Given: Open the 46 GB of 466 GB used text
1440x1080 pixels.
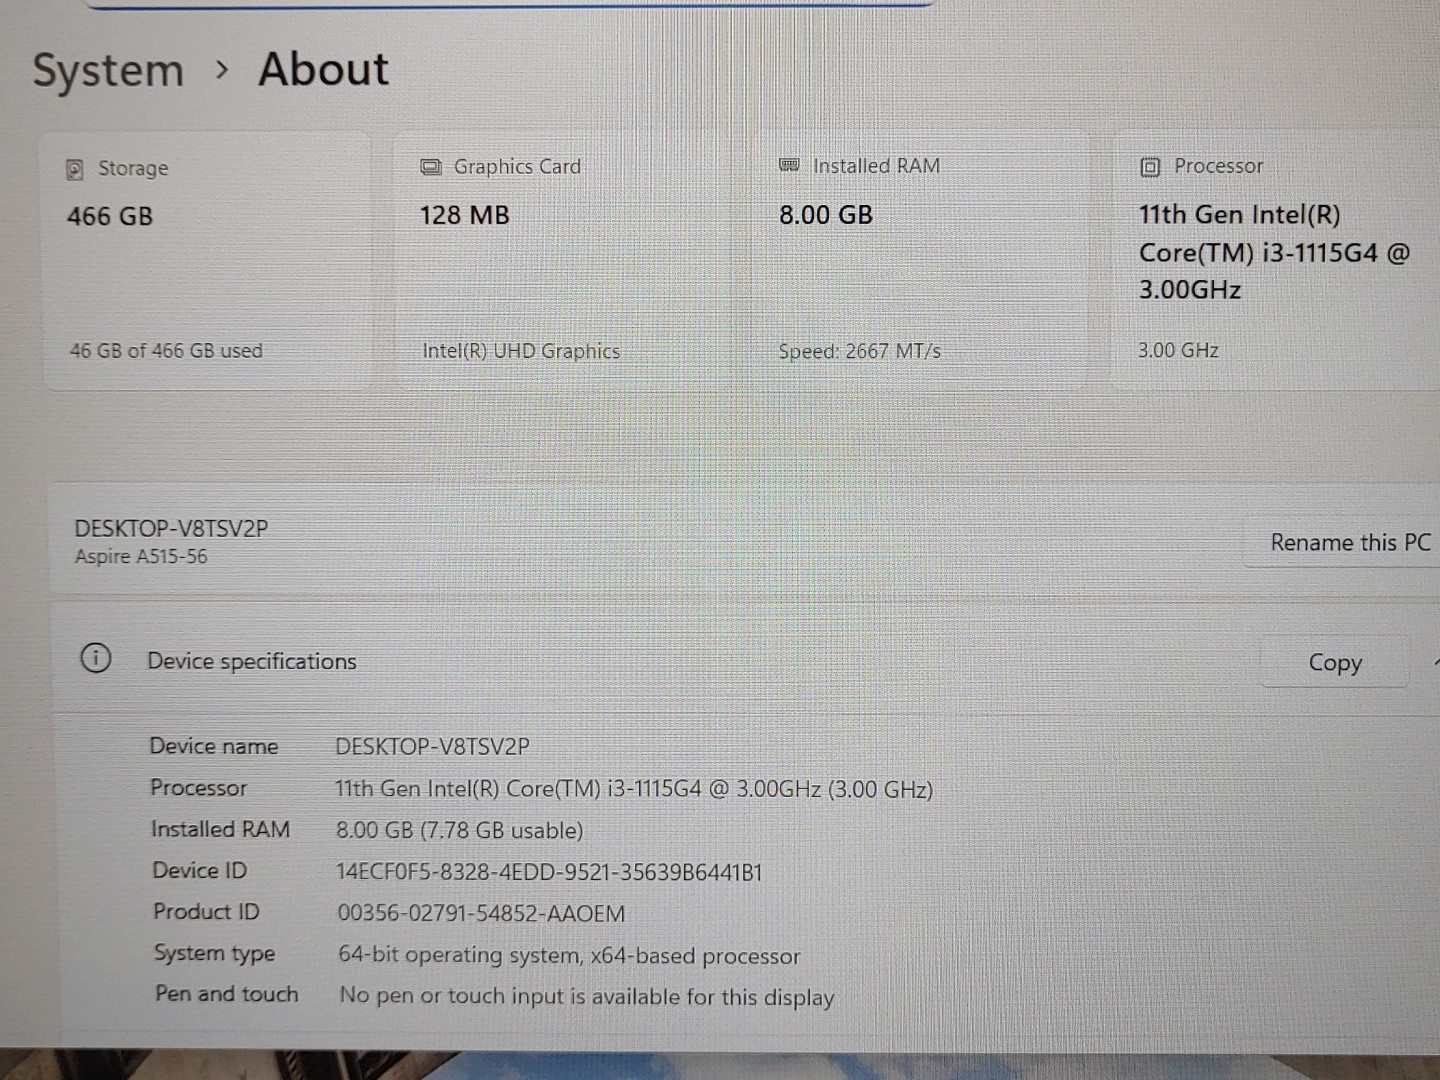Looking at the screenshot, I should [x=166, y=351].
